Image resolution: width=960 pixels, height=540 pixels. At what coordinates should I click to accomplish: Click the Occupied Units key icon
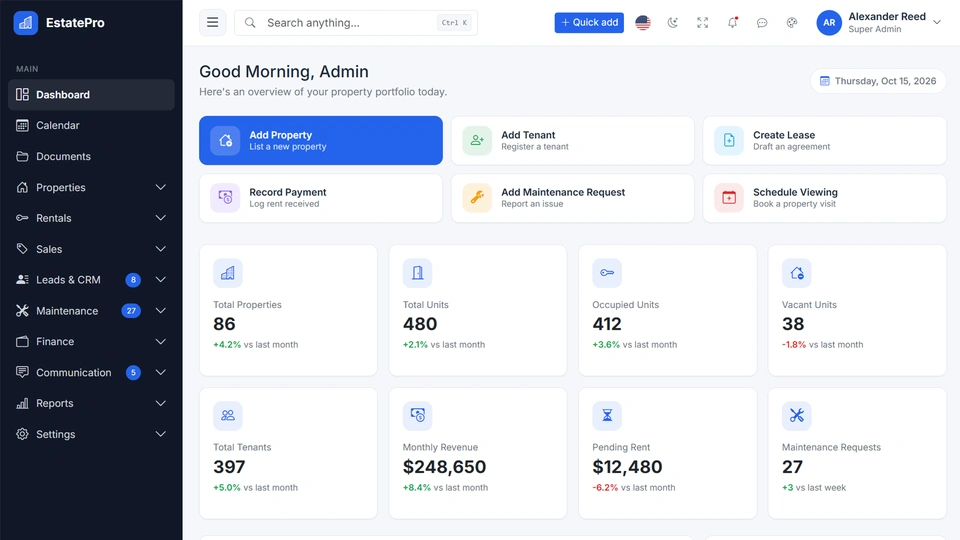pyautogui.click(x=607, y=273)
